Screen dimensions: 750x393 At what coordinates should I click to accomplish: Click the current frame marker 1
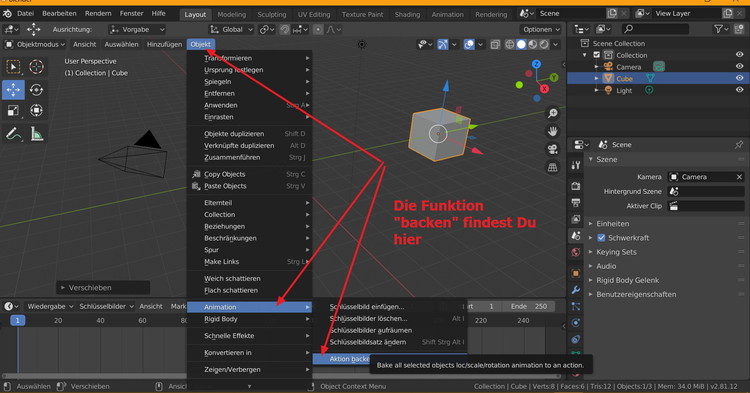(x=18, y=320)
